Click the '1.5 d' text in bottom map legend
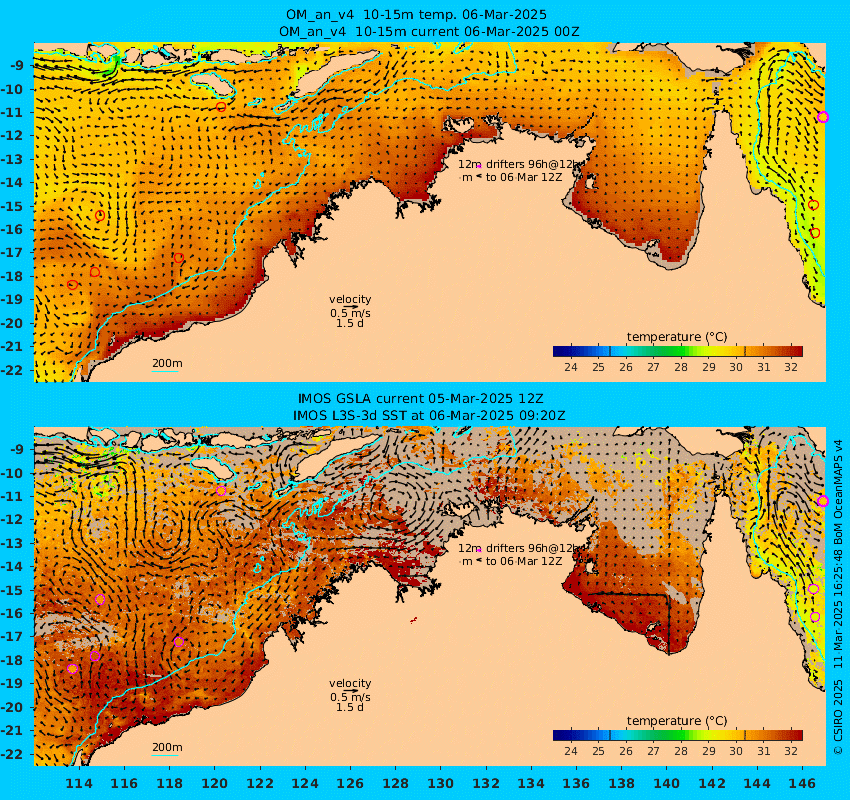The height and width of the screenshot is (800, 850). tap(350, 707)
